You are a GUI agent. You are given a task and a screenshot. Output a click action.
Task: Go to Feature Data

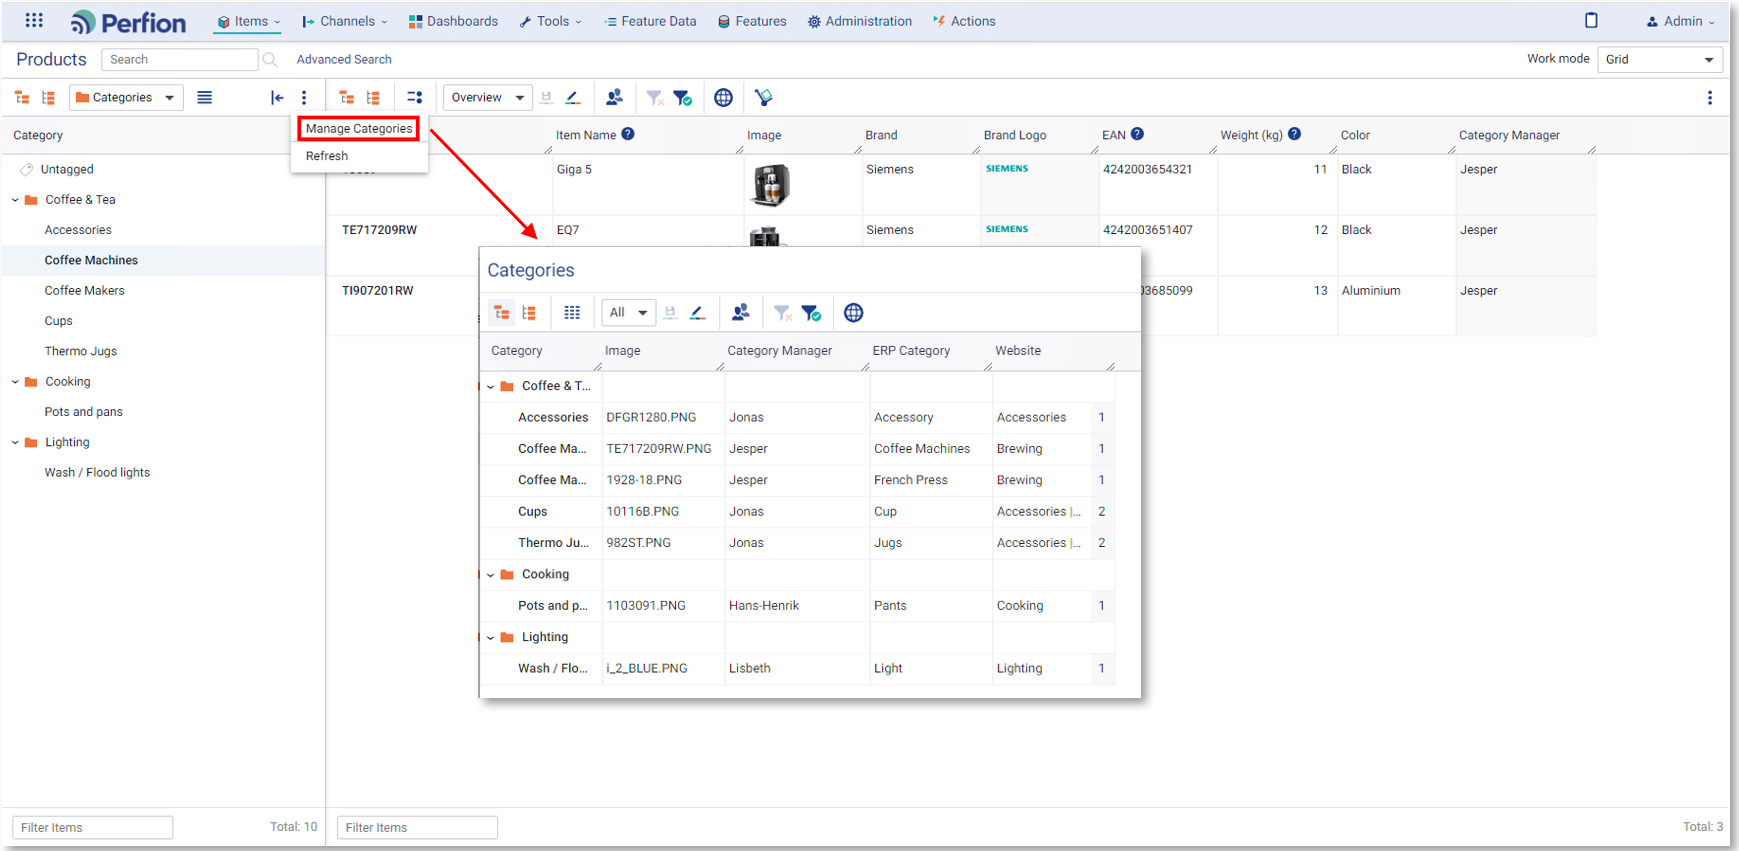[650, 21]
